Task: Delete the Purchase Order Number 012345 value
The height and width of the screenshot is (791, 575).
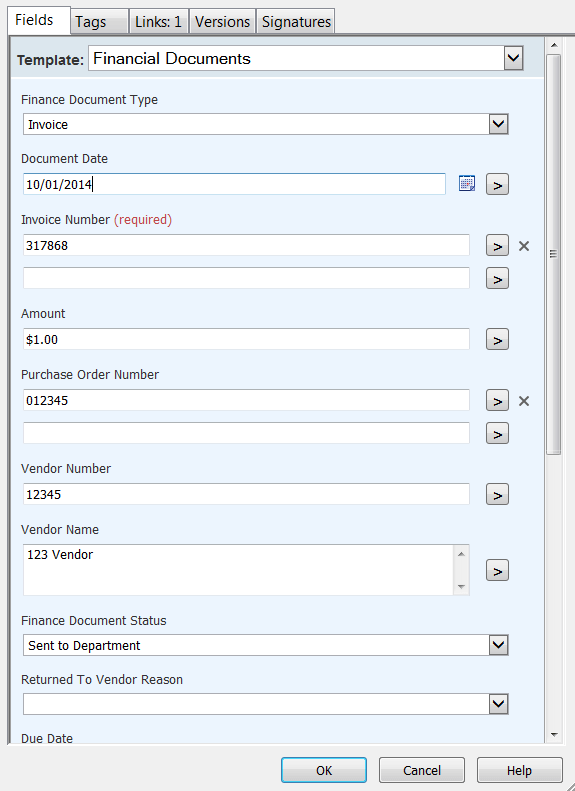Action: (524, 401)
